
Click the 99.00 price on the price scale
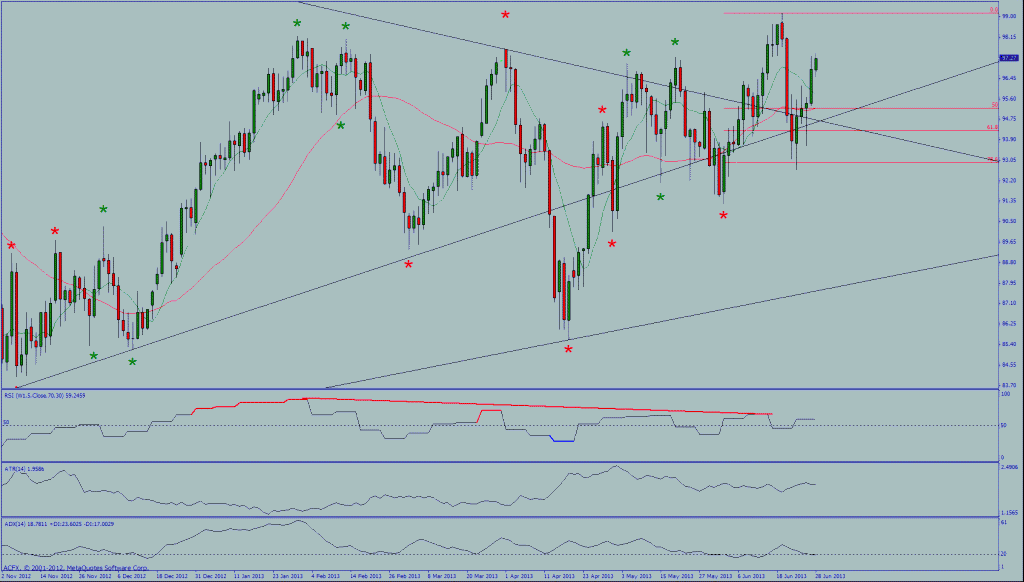1008,17
